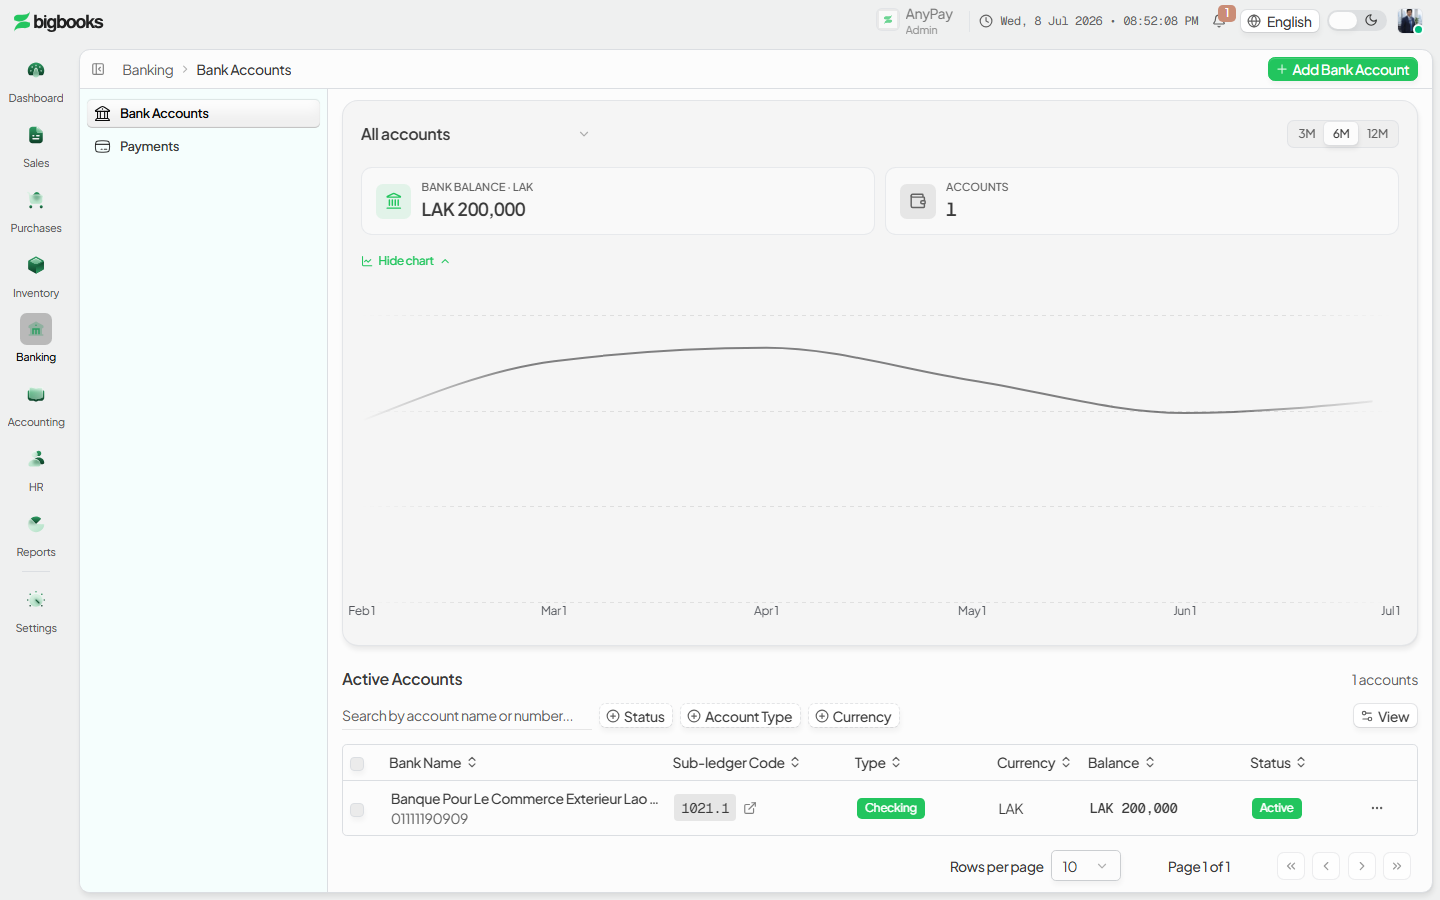Open the user avatar menu
1440x900 pixels.
(1409, 21)
